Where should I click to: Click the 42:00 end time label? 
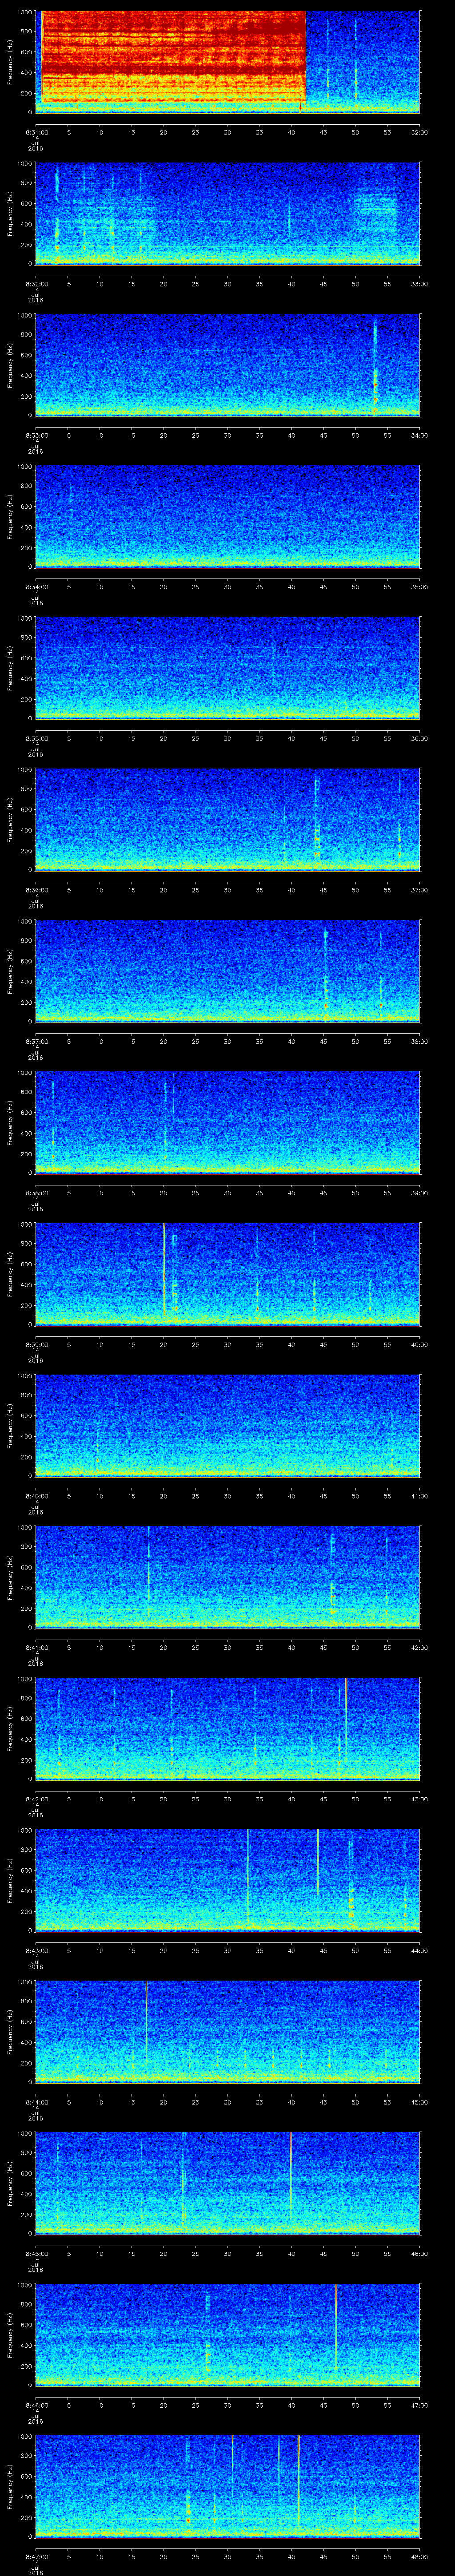(x=419, y=1647)
